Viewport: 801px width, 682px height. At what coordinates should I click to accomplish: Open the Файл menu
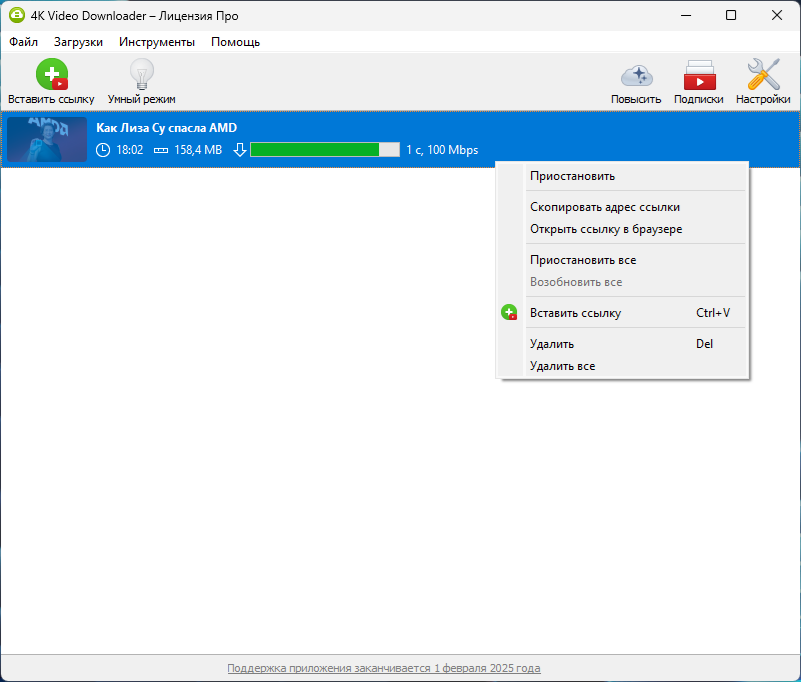tap(23, 42)
